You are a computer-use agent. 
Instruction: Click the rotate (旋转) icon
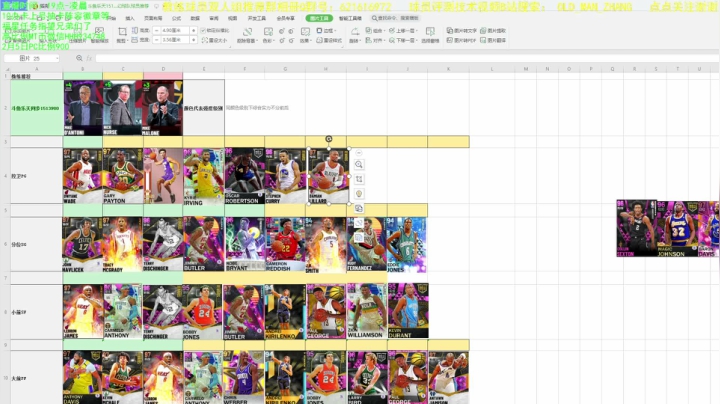tap(354, 32)
